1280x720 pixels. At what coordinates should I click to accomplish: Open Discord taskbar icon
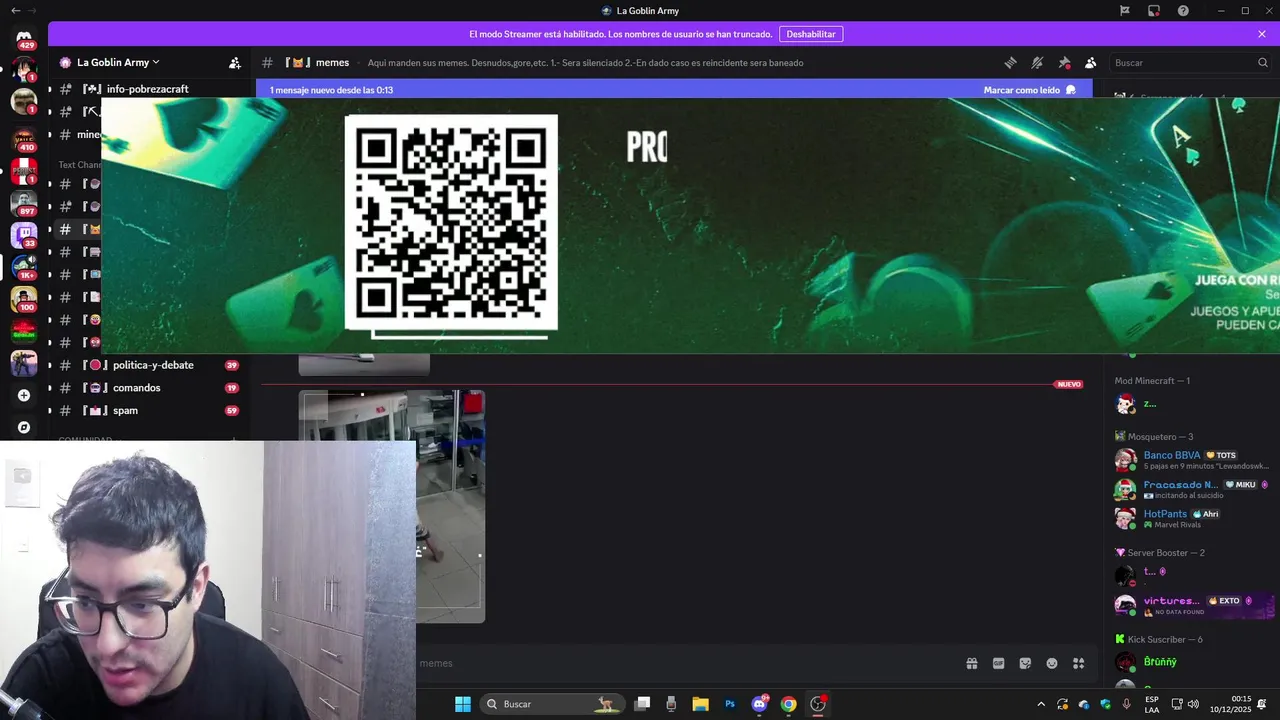[760, 704]
